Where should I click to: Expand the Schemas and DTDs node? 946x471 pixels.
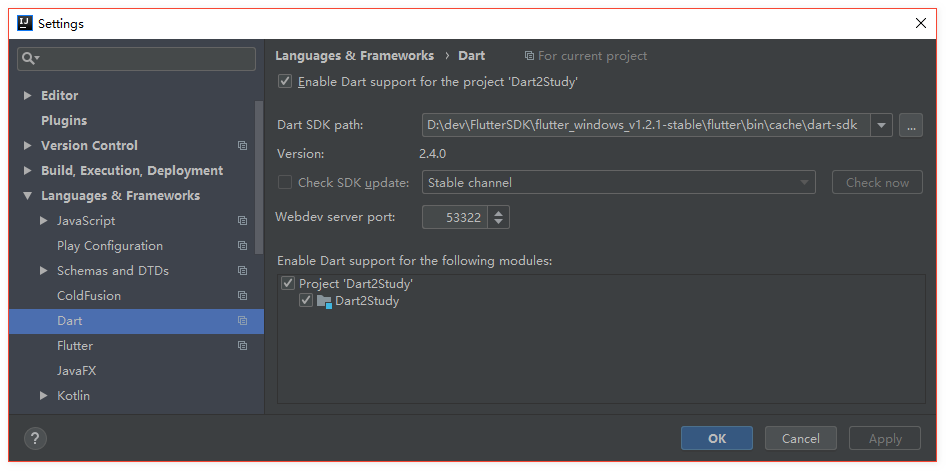(43, 271)
